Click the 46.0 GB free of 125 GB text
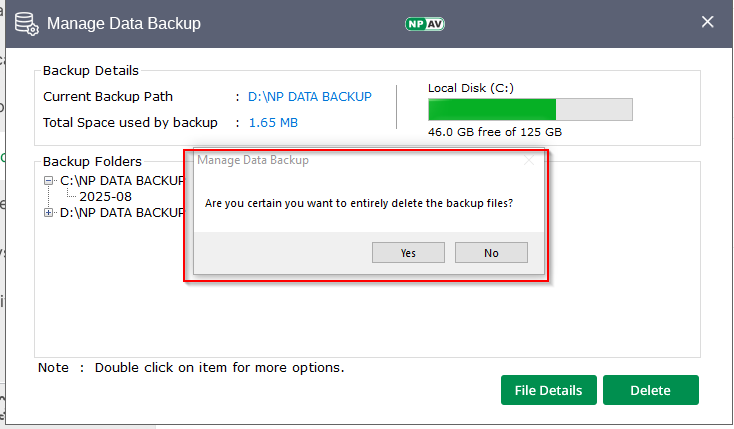 [x=494, y=132]
